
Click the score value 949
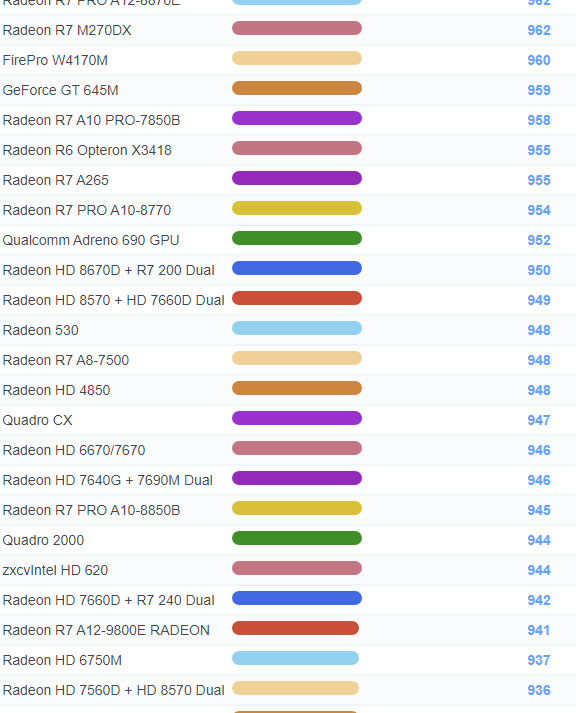539,300
